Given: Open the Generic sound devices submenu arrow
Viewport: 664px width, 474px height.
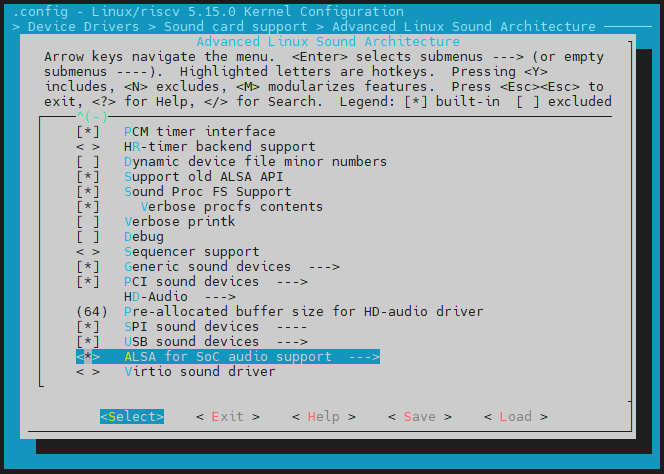Looking at the screenshot, I should 324,267.
